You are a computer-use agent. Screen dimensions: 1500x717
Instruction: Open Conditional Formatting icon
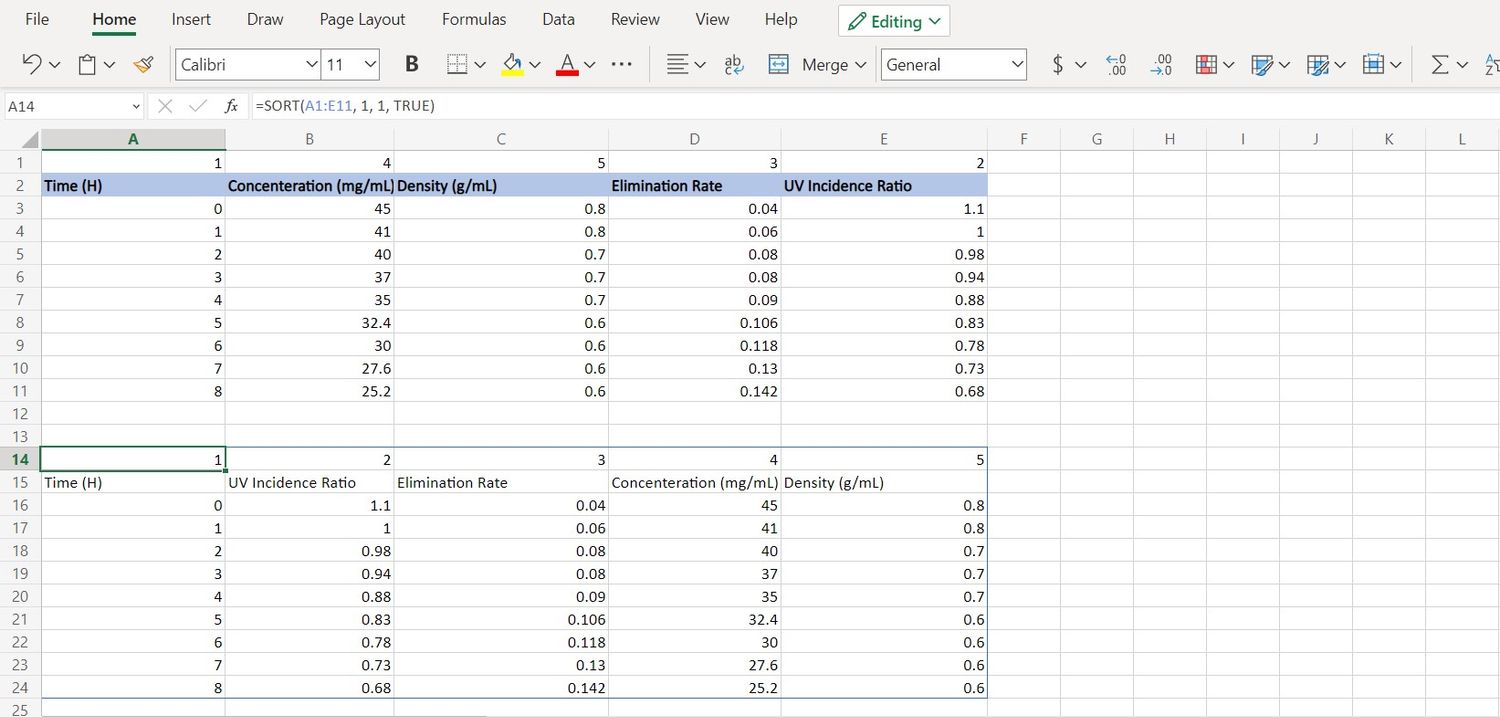tap(1207, 64)
